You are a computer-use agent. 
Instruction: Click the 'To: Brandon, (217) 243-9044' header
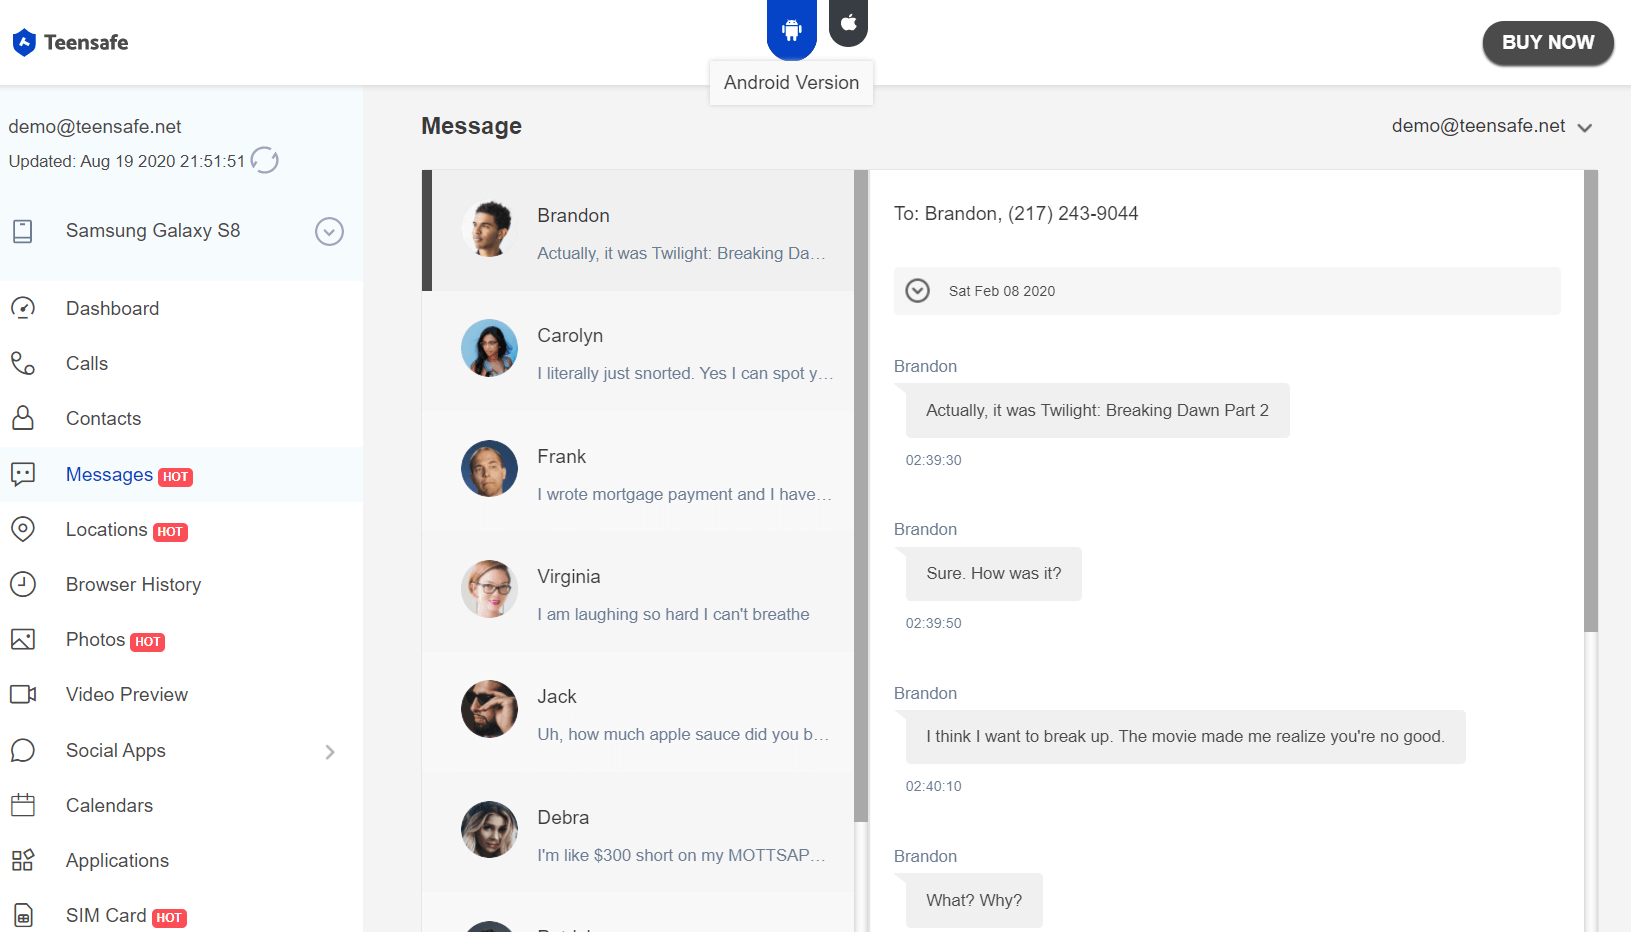1016,213
